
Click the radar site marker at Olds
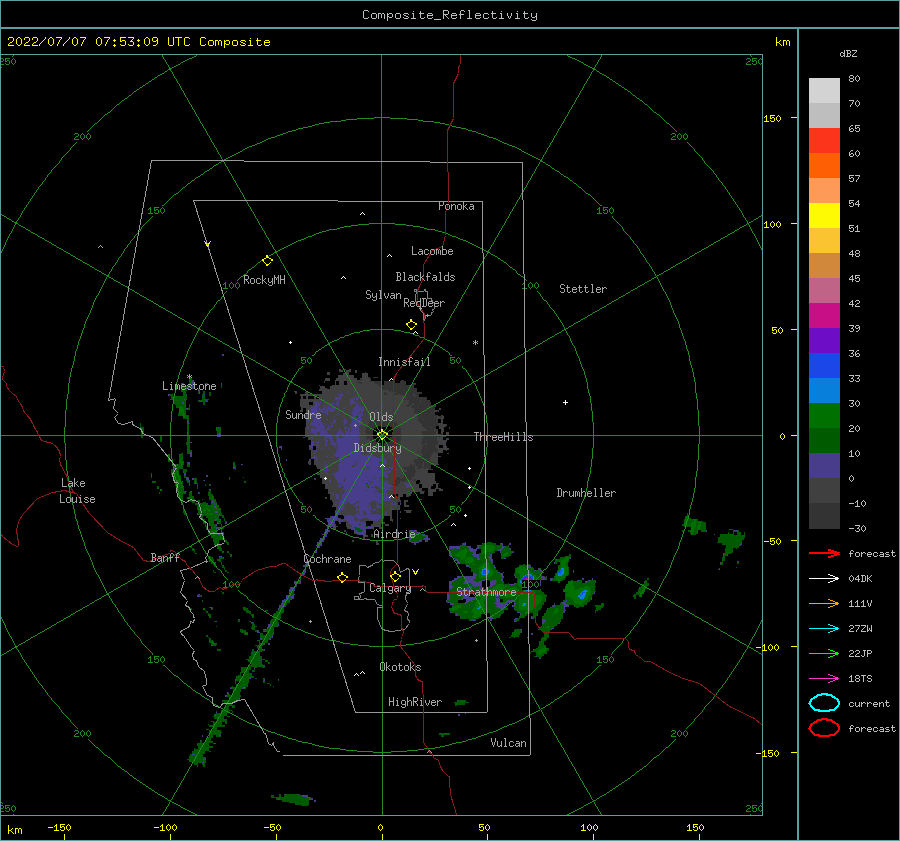tap(382, 435)
